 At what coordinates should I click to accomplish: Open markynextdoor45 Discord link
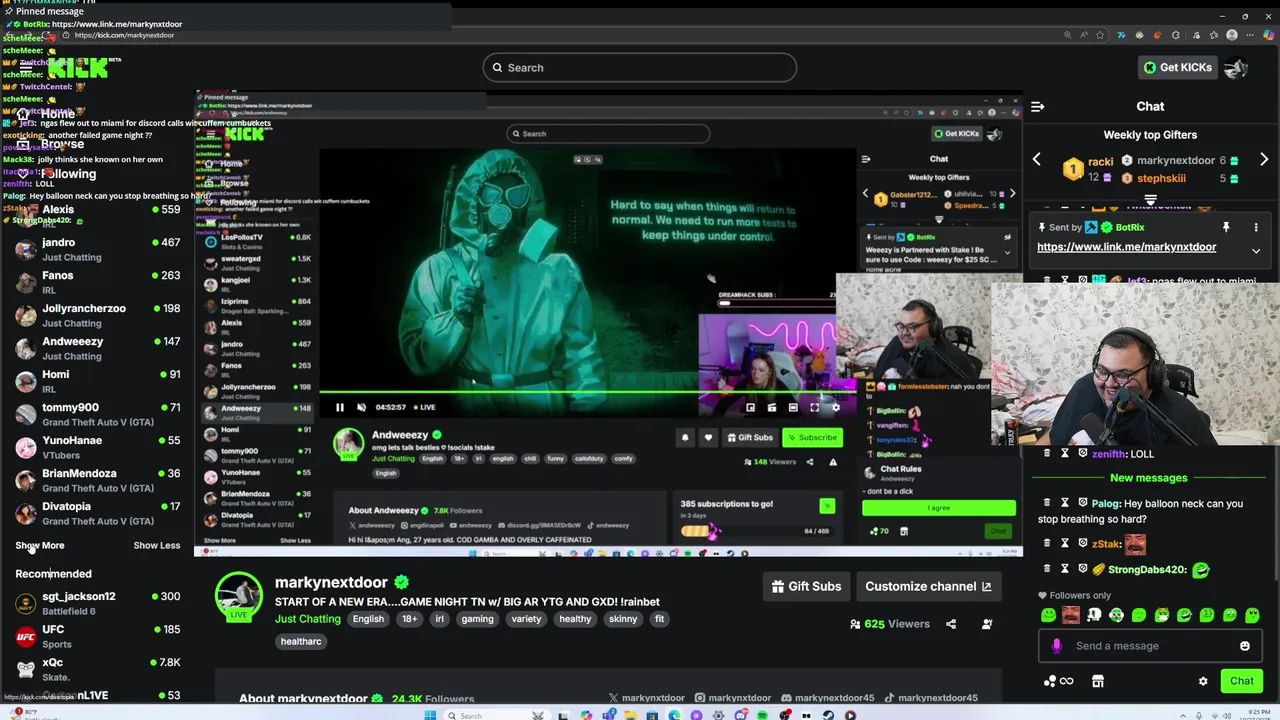[x=827, y=698]
